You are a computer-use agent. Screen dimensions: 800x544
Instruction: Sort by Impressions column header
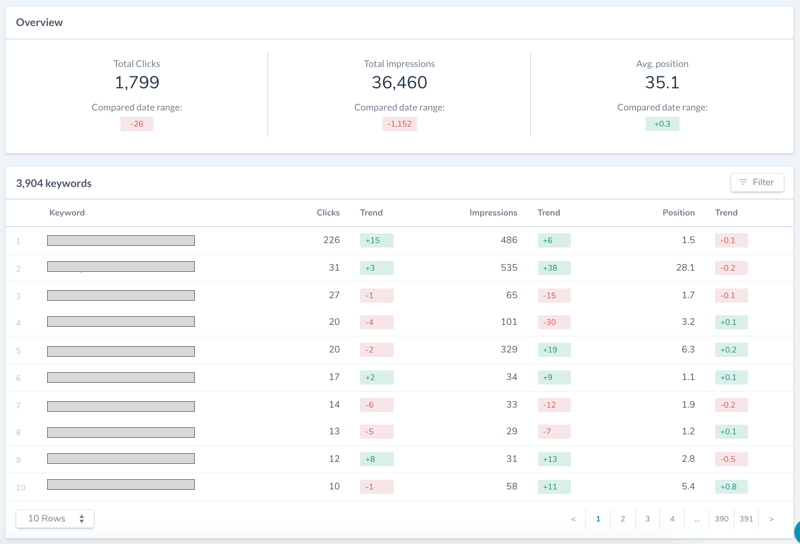(493, 212)
